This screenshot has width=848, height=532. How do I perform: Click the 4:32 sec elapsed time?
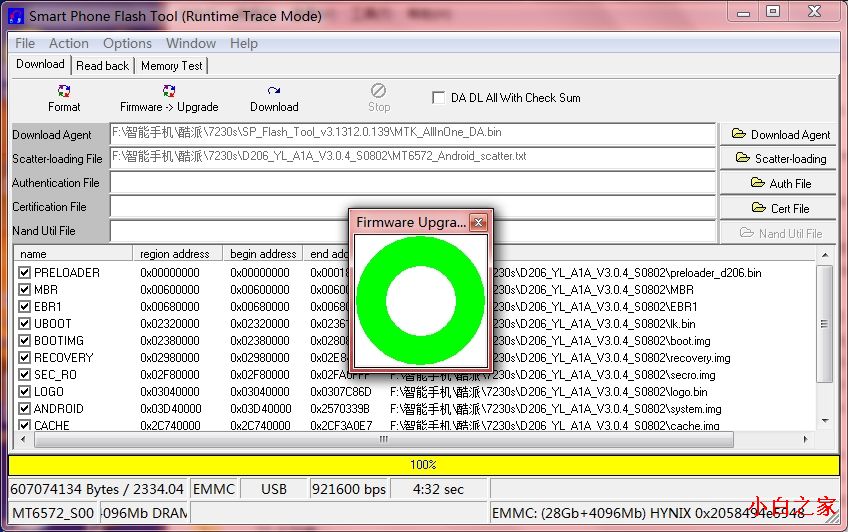(438, 489)
